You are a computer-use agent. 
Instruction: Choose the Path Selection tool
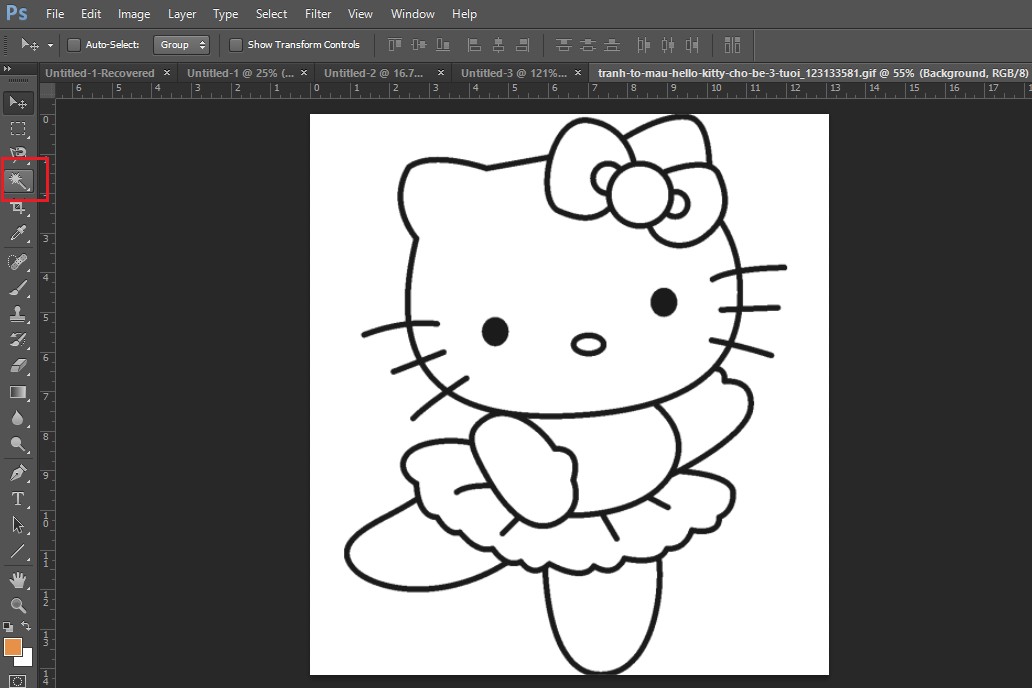pos(18,525)
